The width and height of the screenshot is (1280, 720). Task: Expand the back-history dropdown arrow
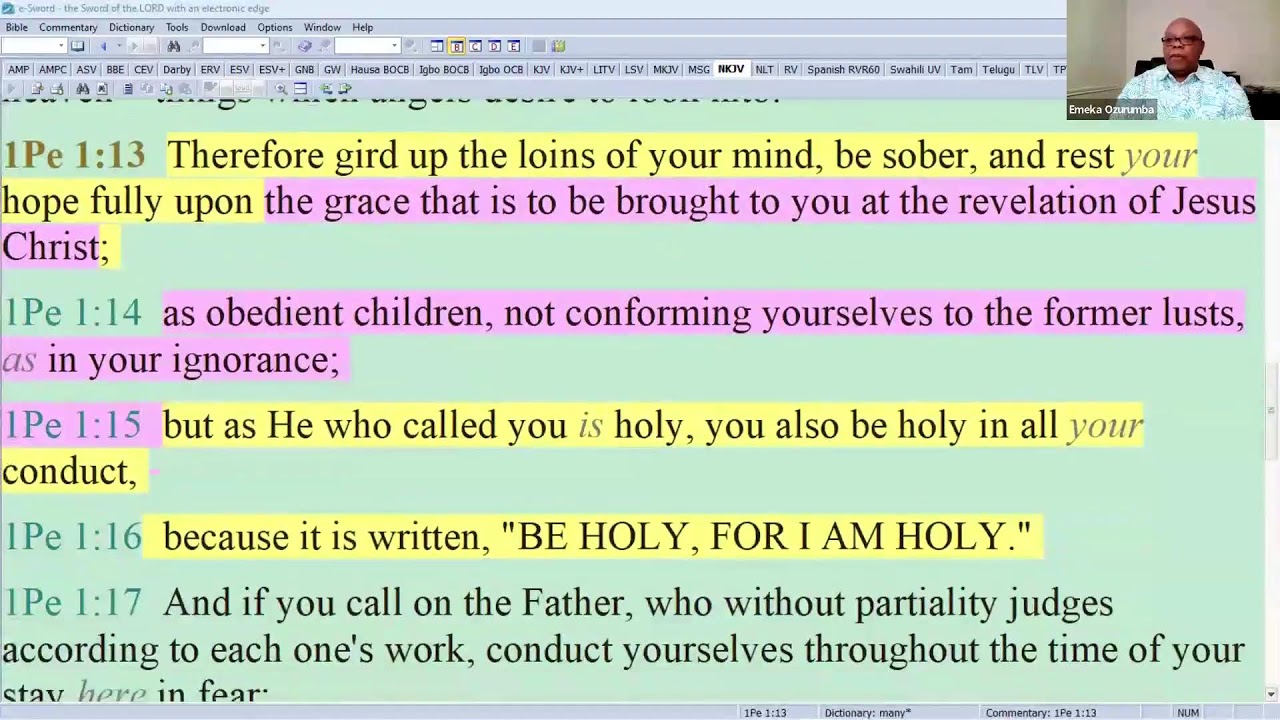[119, 46]
